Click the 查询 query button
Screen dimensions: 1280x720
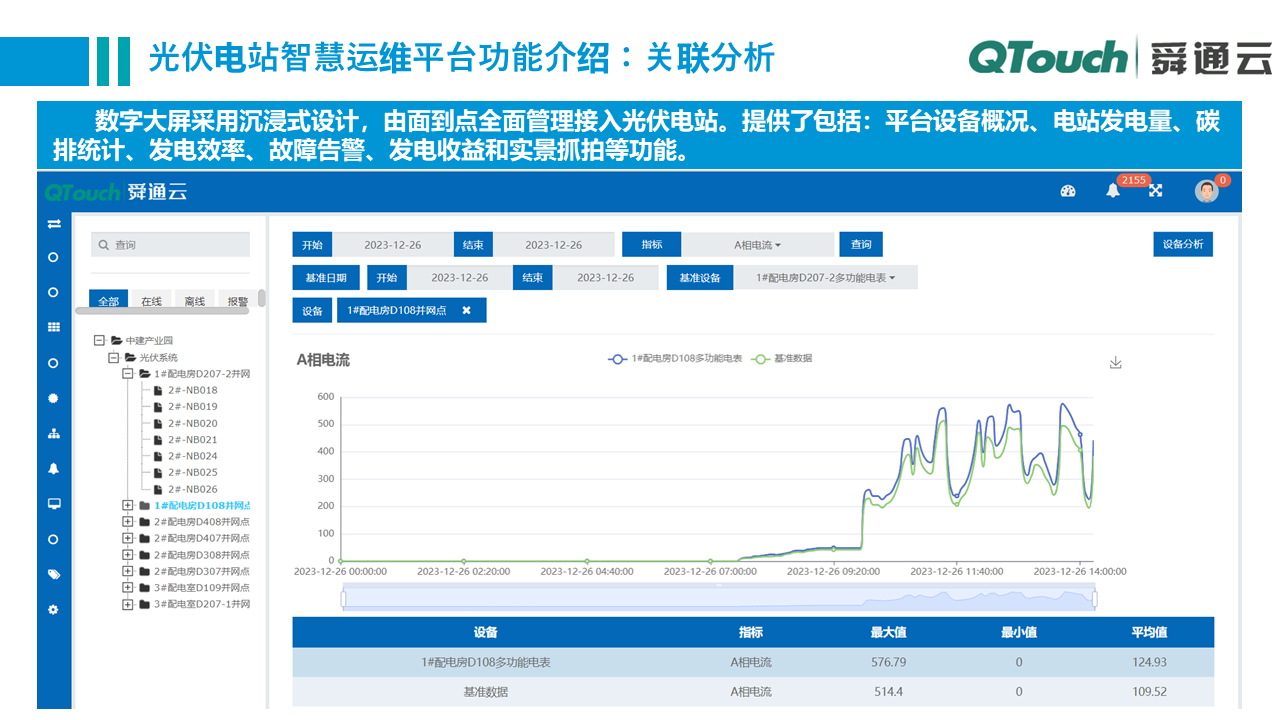click(x=861, y=244)
